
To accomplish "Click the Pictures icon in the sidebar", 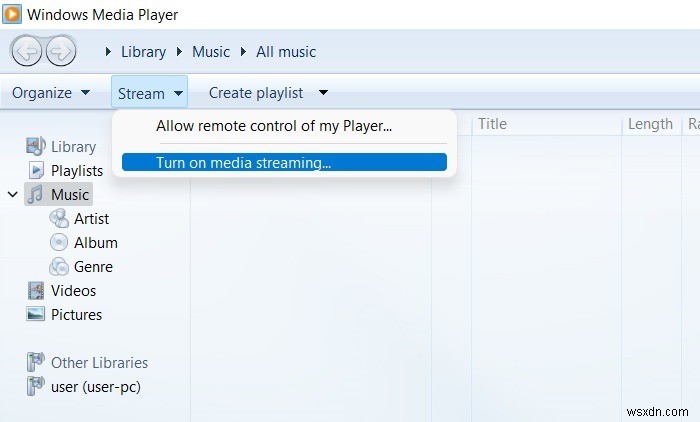I will point(36,314).
